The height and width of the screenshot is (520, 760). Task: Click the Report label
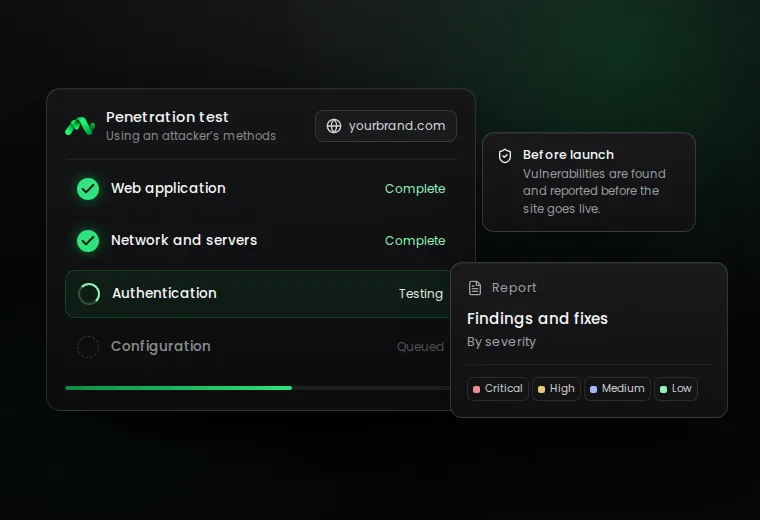point(514,288)
